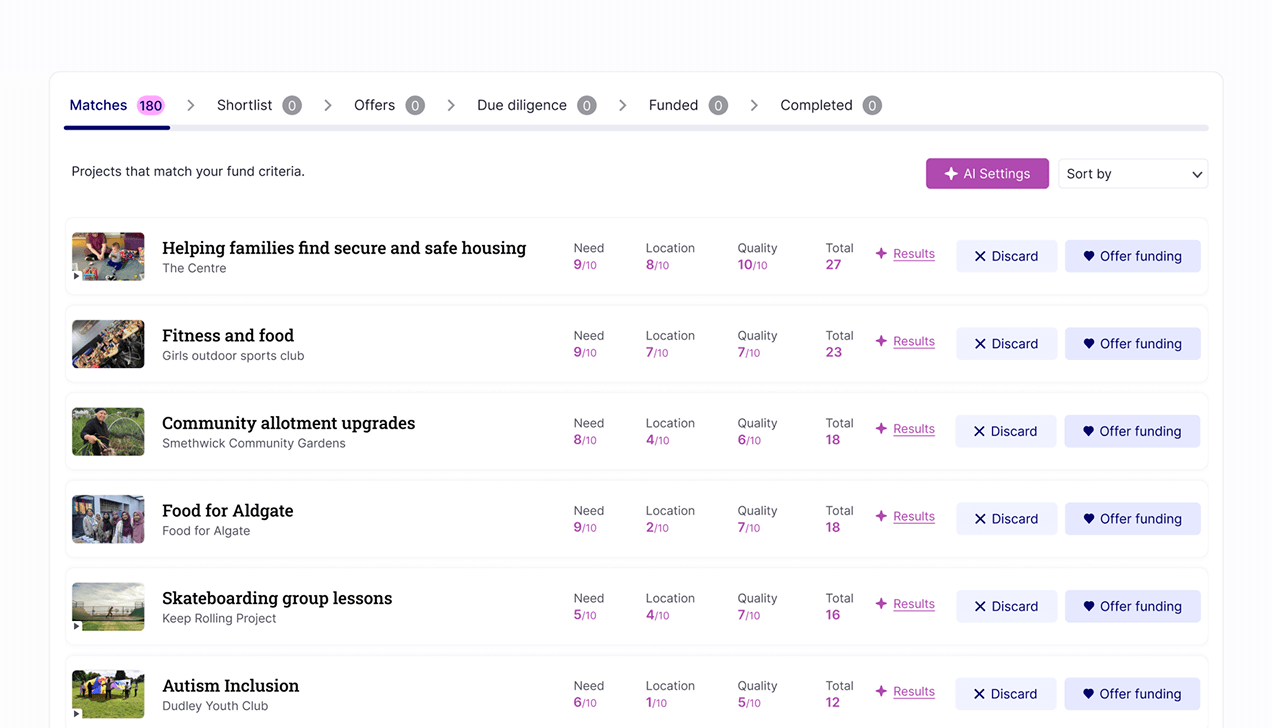1272x728 pixels.
Task: Click the chevron between Shortlist and Offers
Action: pos(328,105)
